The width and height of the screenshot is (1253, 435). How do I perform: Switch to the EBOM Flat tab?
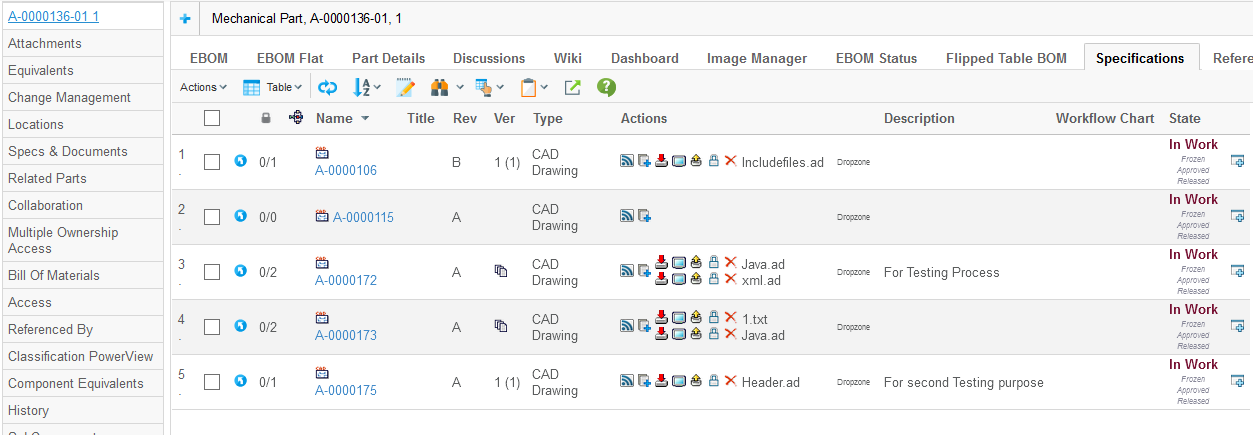[290, 58]
